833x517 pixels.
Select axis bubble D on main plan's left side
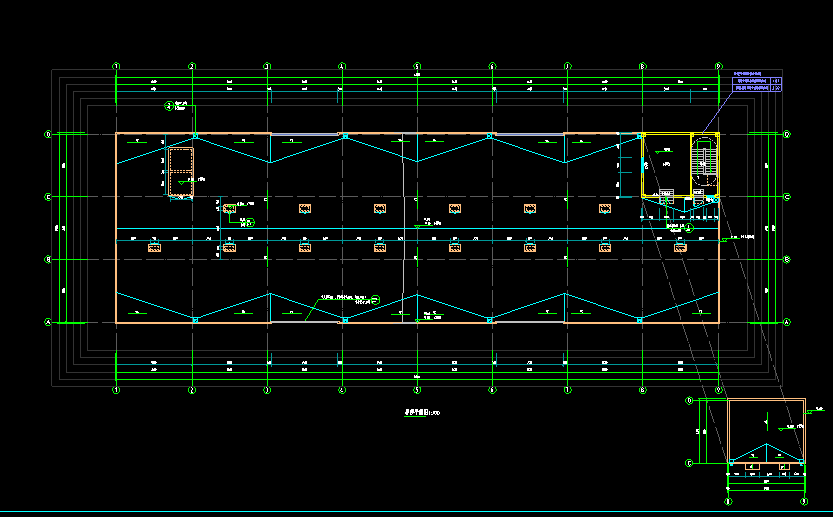tap(47, 134)
